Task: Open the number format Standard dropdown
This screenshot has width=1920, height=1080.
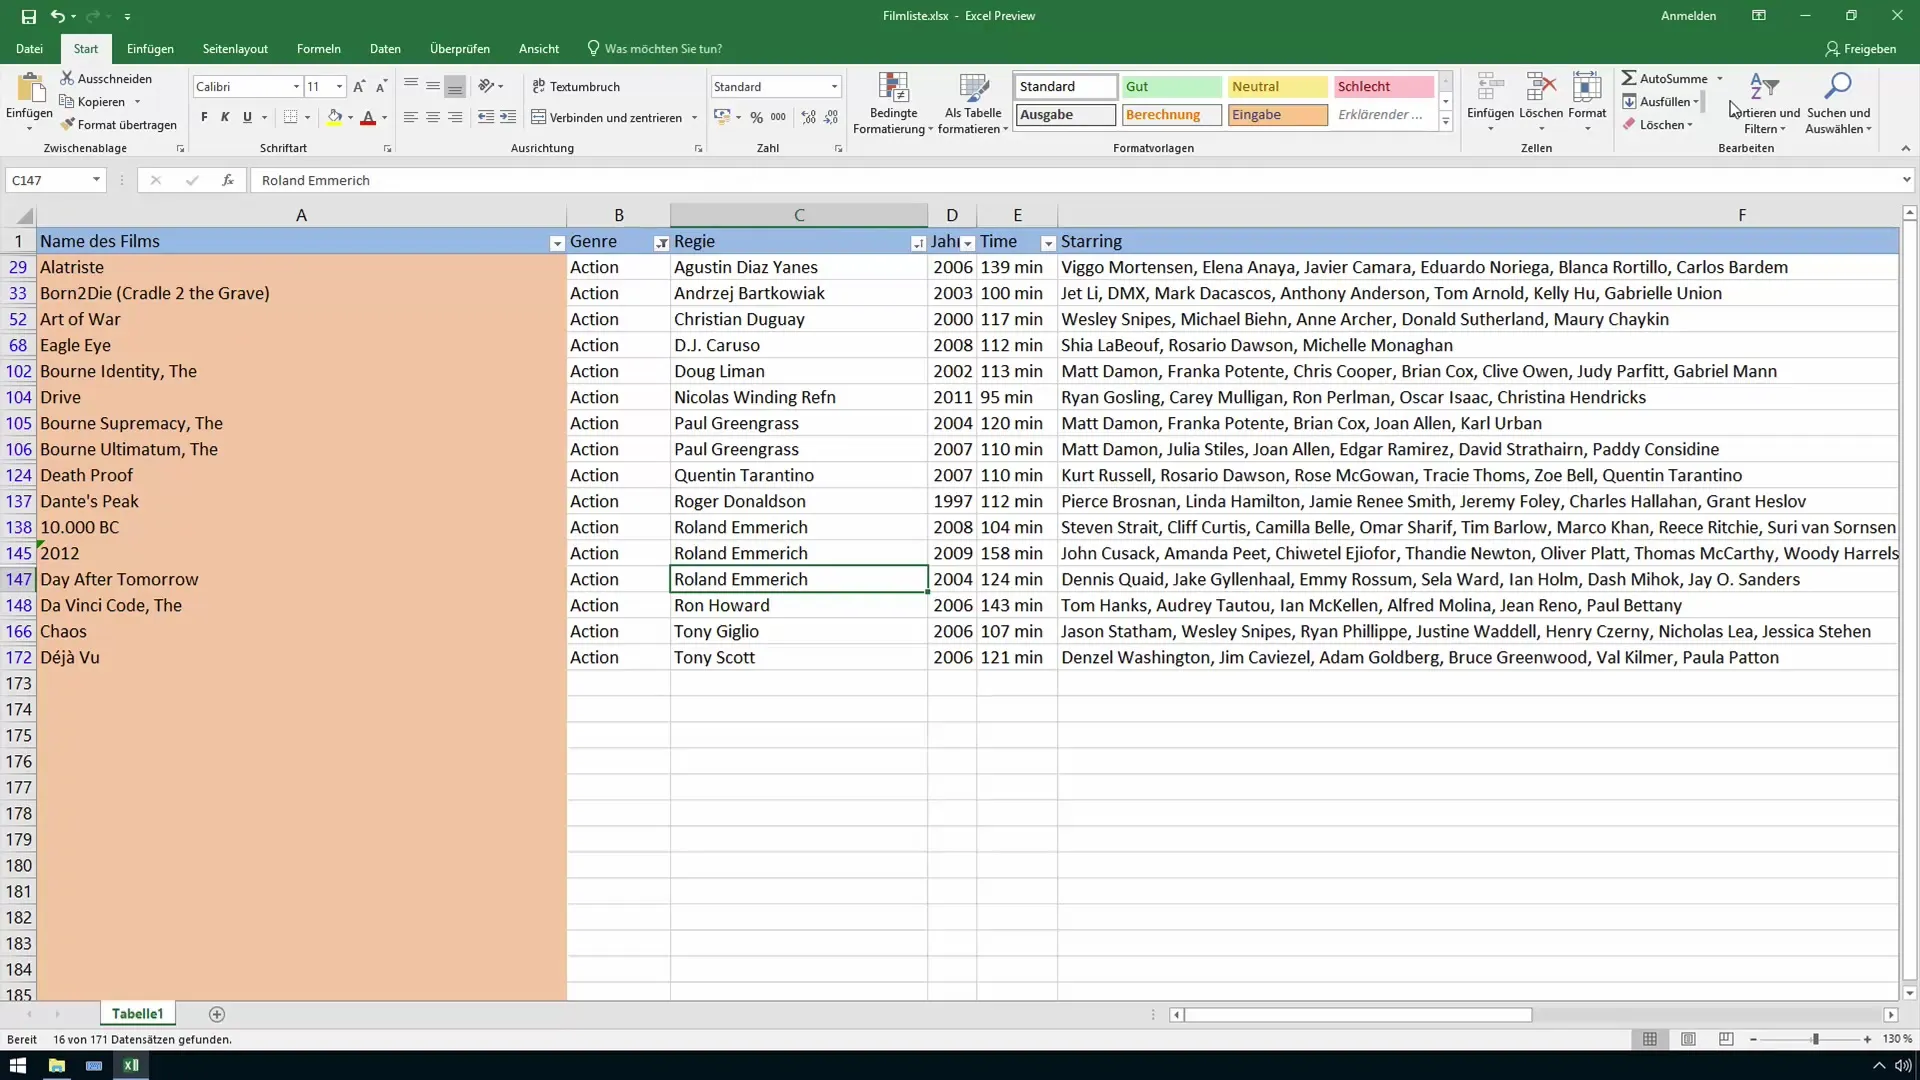Action: 834,87
